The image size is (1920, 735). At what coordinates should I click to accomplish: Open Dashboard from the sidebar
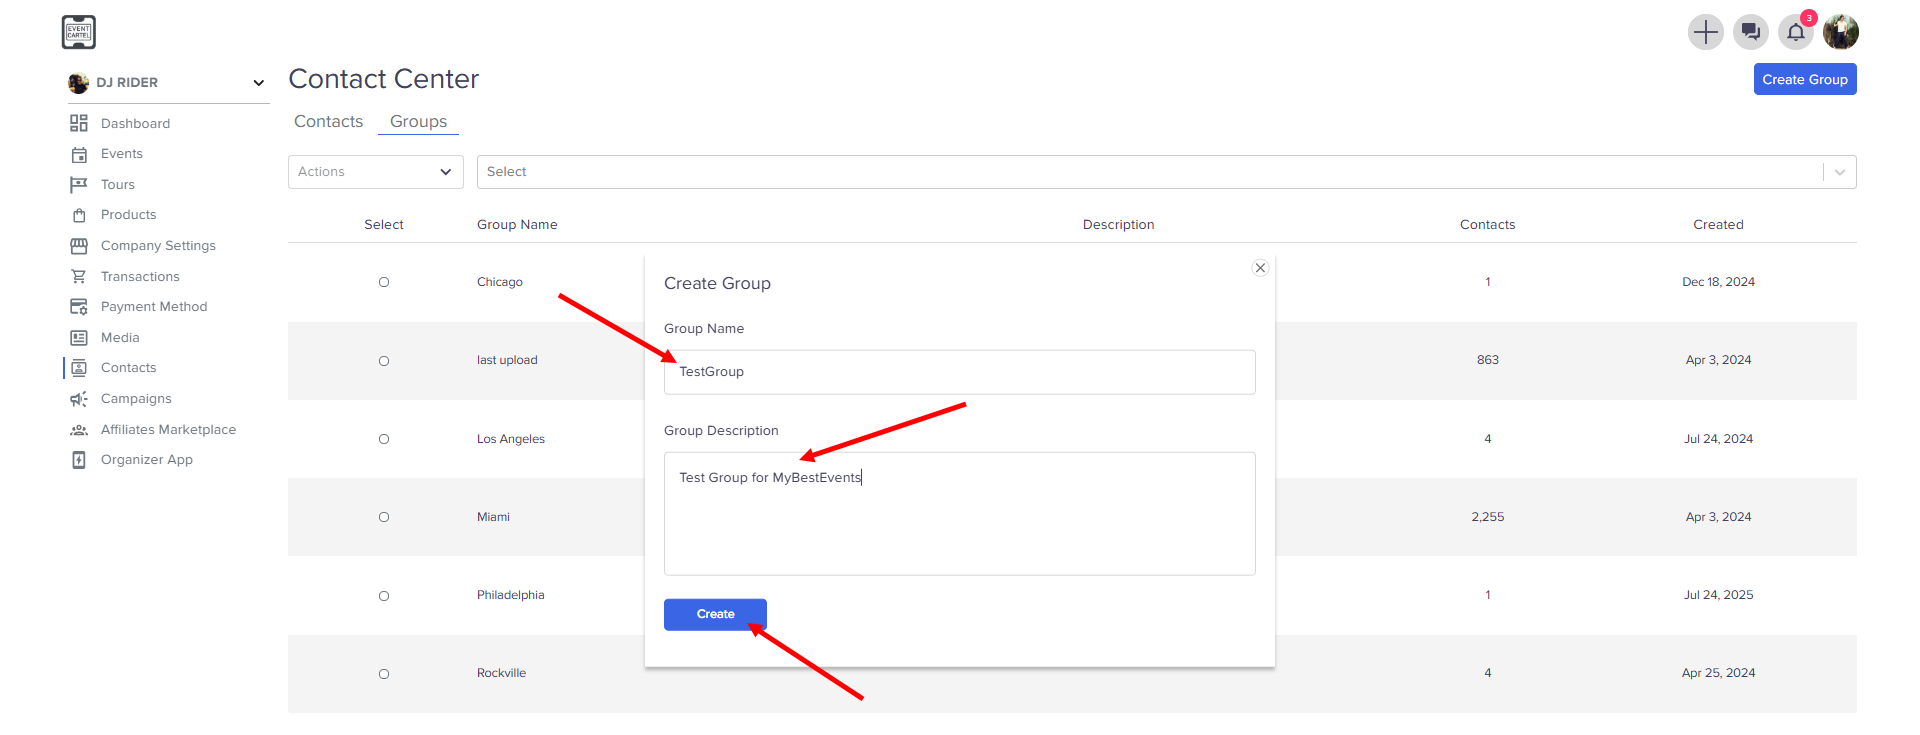pos(135,123)
